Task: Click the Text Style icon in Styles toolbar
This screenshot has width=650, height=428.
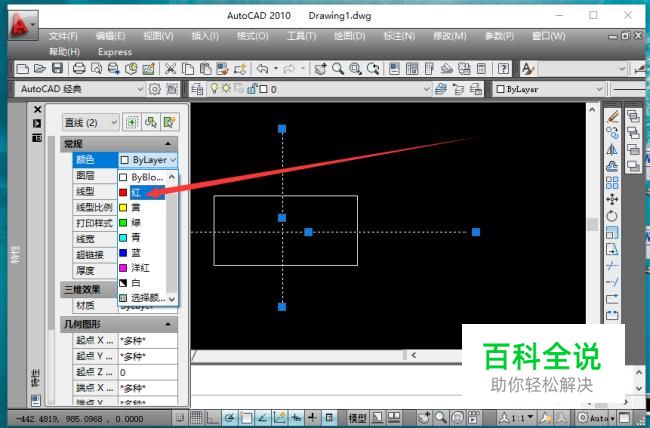Action: (527, 68)
